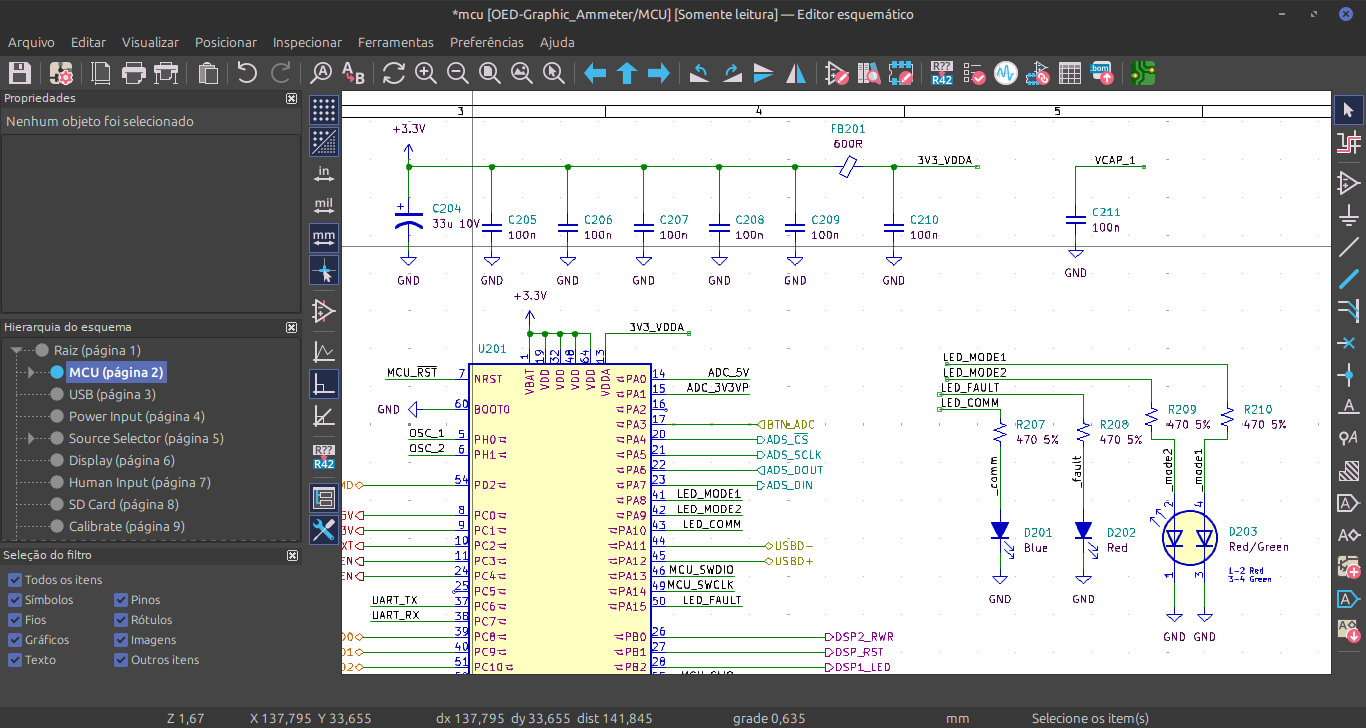Click the Save icon in the toolbar

[x=20, y=73]
